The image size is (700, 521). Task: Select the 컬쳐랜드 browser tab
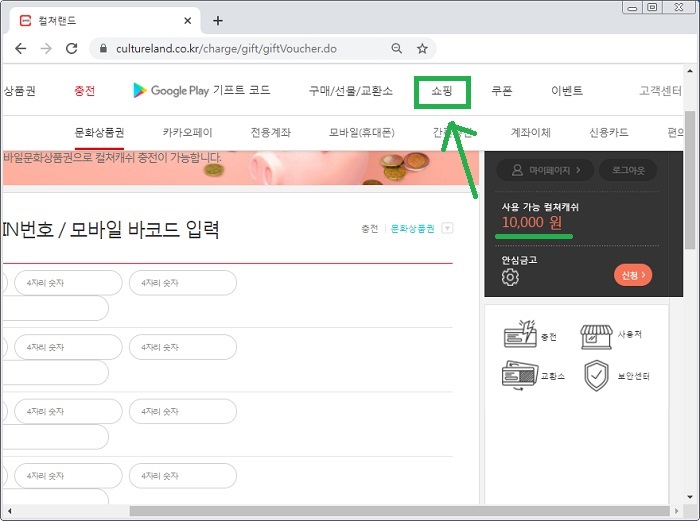pyautogui.click(x=105, y=21)
